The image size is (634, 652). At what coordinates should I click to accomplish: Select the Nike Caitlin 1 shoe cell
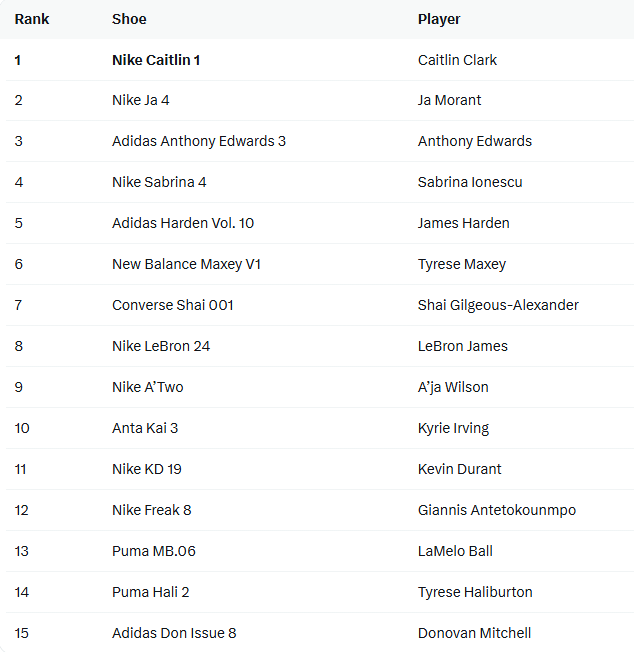(156, 60)
